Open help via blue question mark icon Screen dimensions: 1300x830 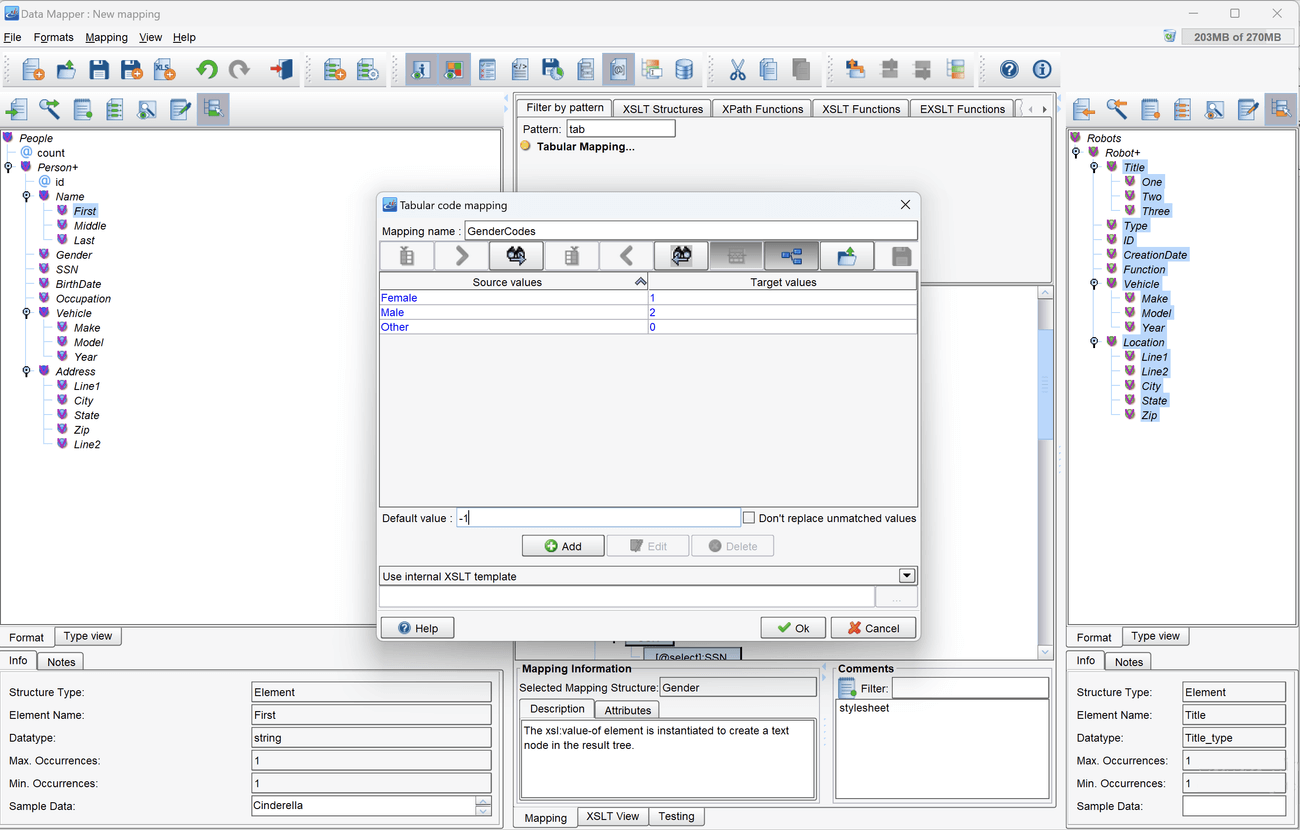pyautogui.click(x=1009, y=69)
